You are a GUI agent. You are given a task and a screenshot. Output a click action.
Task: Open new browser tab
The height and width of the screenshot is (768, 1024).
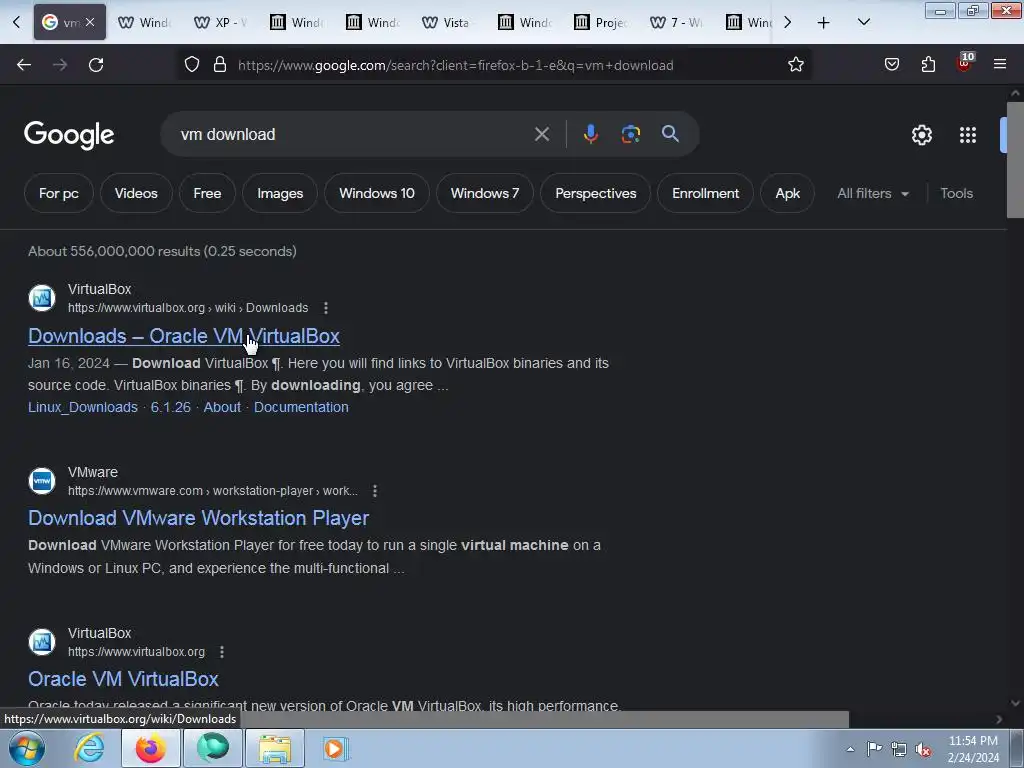click(824, 23)
